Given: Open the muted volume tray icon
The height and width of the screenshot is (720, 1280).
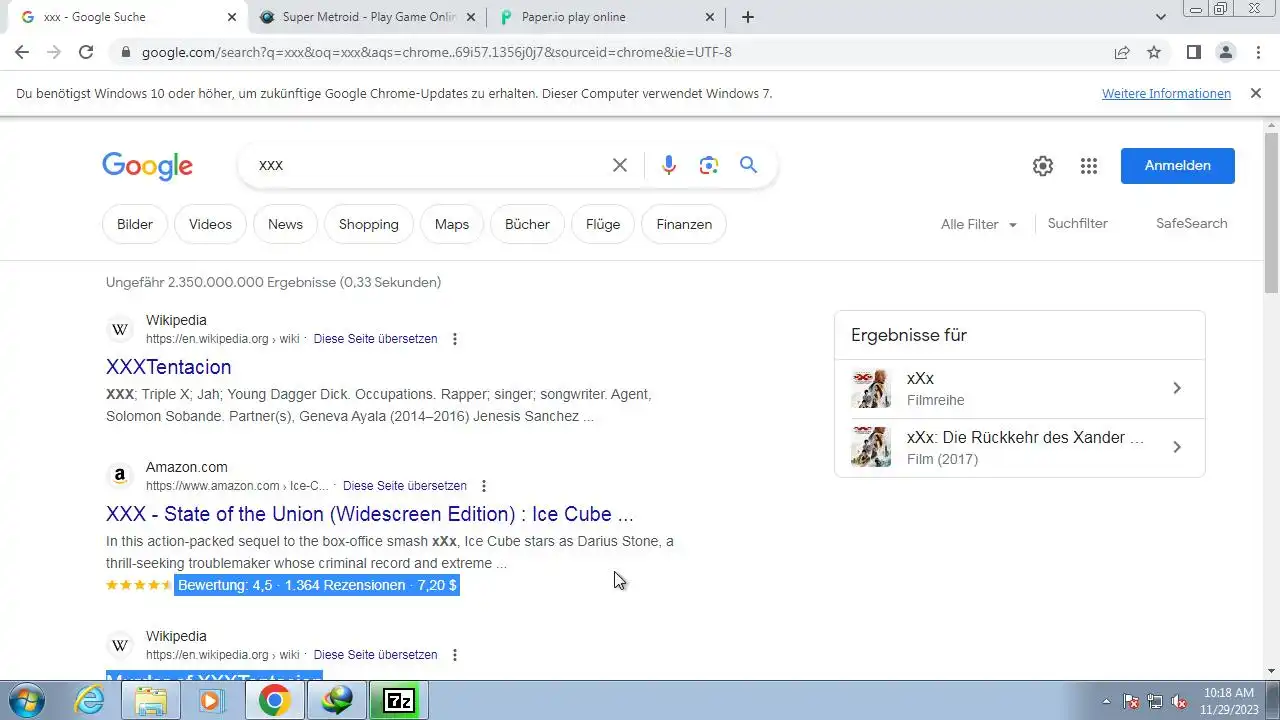Looking at the screenshot, I should click(x=1180, y=701).
